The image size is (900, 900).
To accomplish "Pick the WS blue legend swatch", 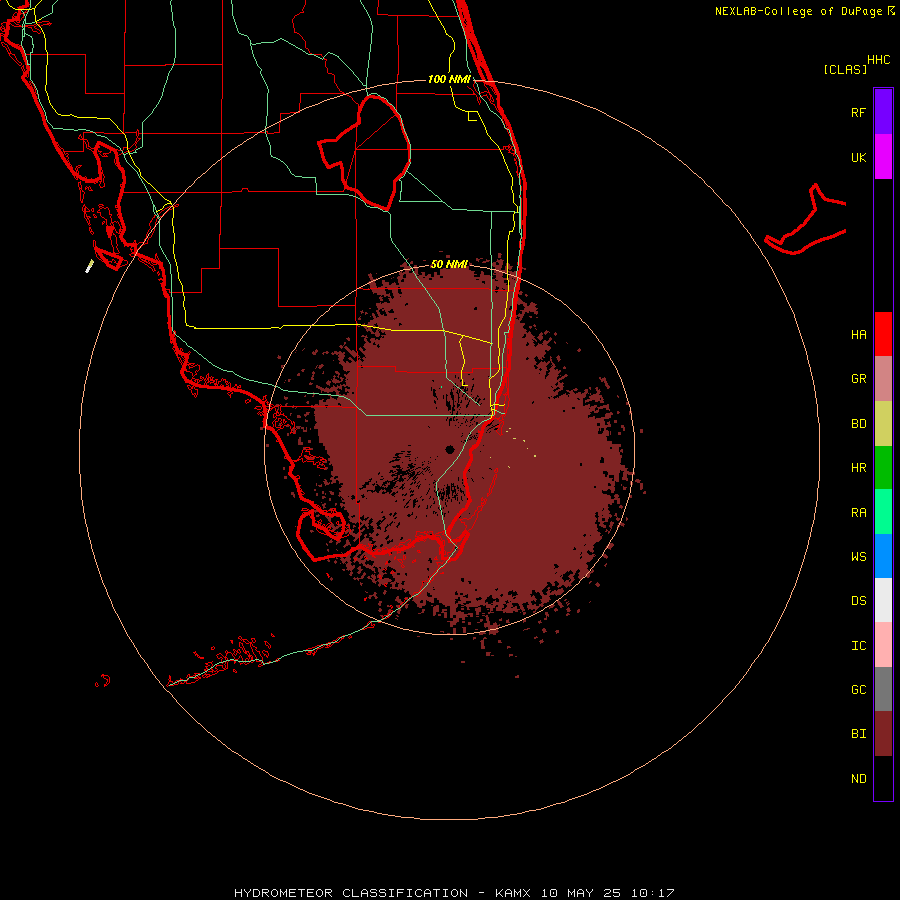I will pos(883,556).
